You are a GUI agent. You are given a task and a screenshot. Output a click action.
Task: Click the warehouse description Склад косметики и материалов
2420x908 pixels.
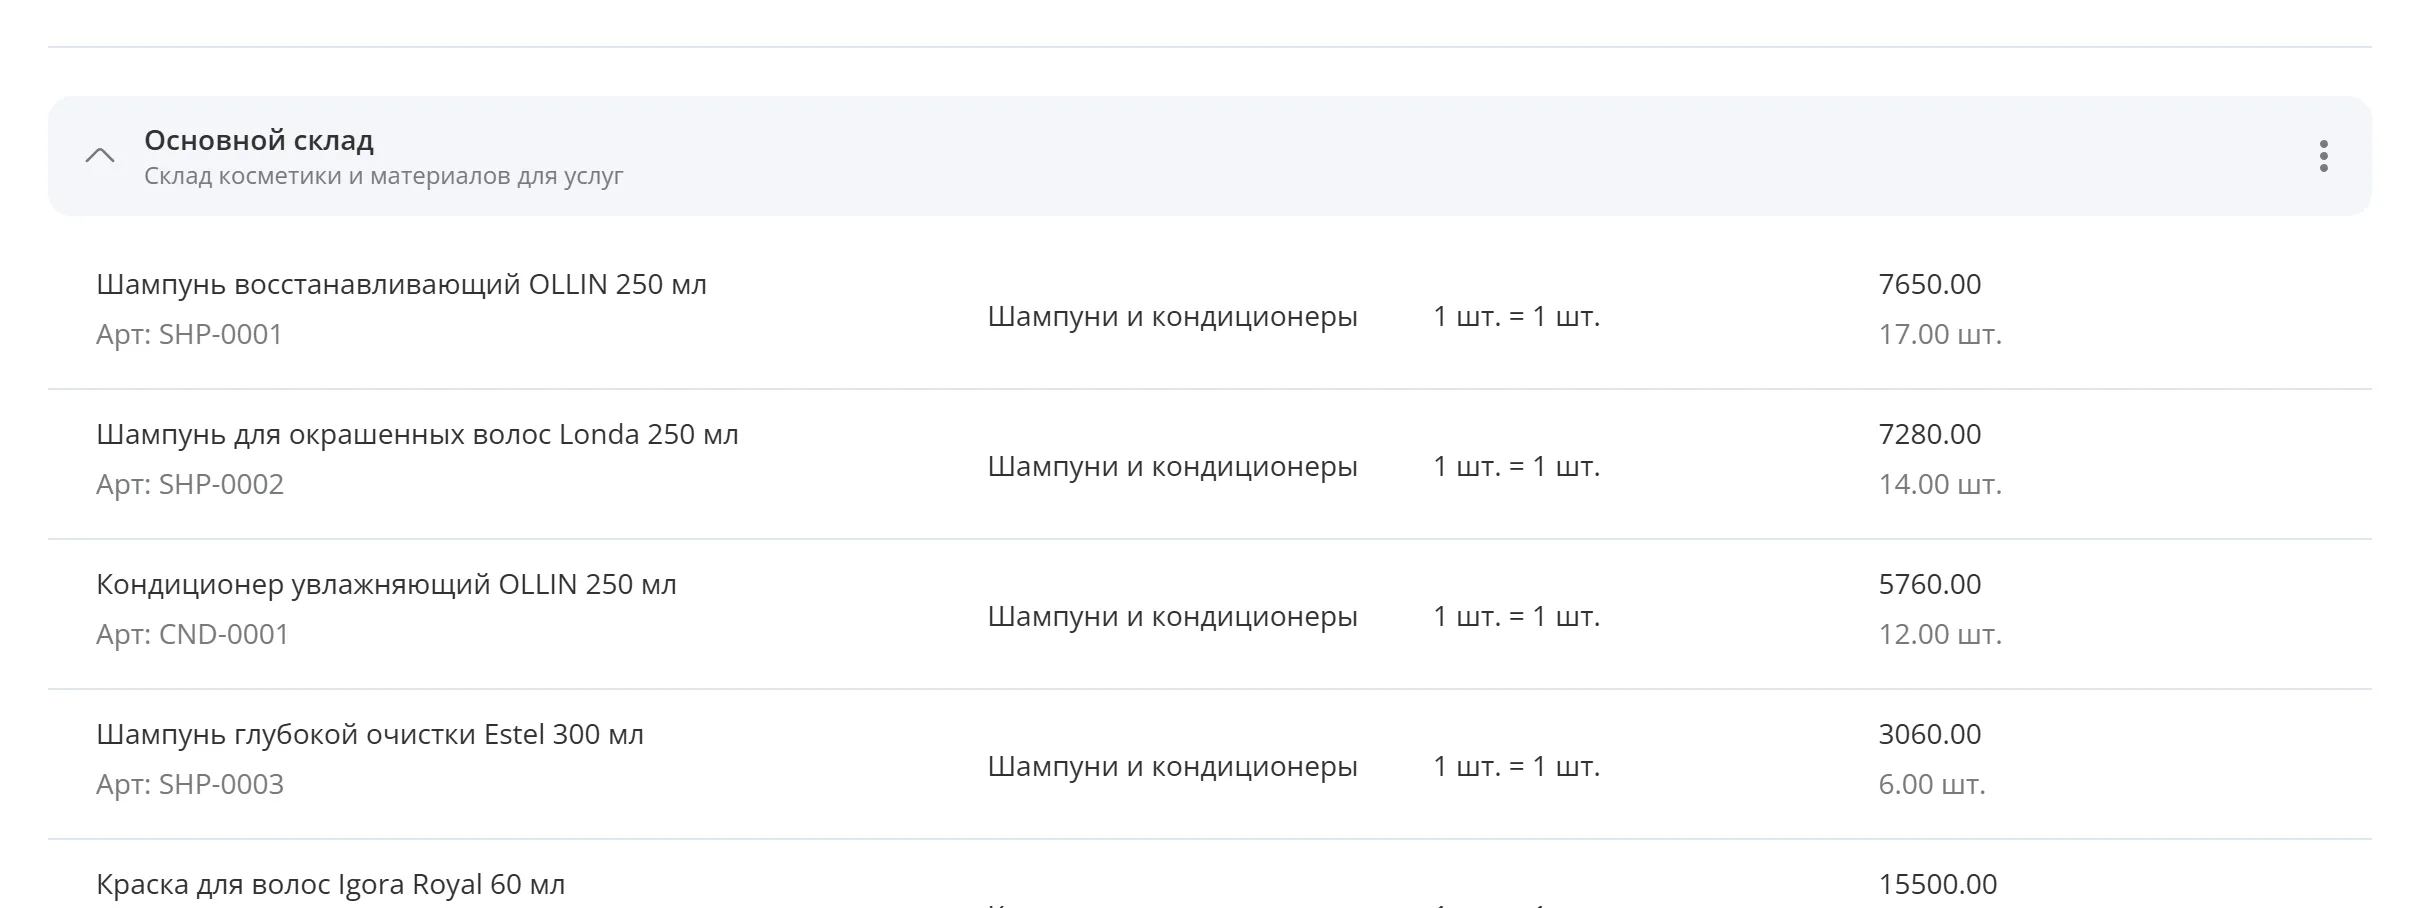pyautogui.click(x=383, y=176)
